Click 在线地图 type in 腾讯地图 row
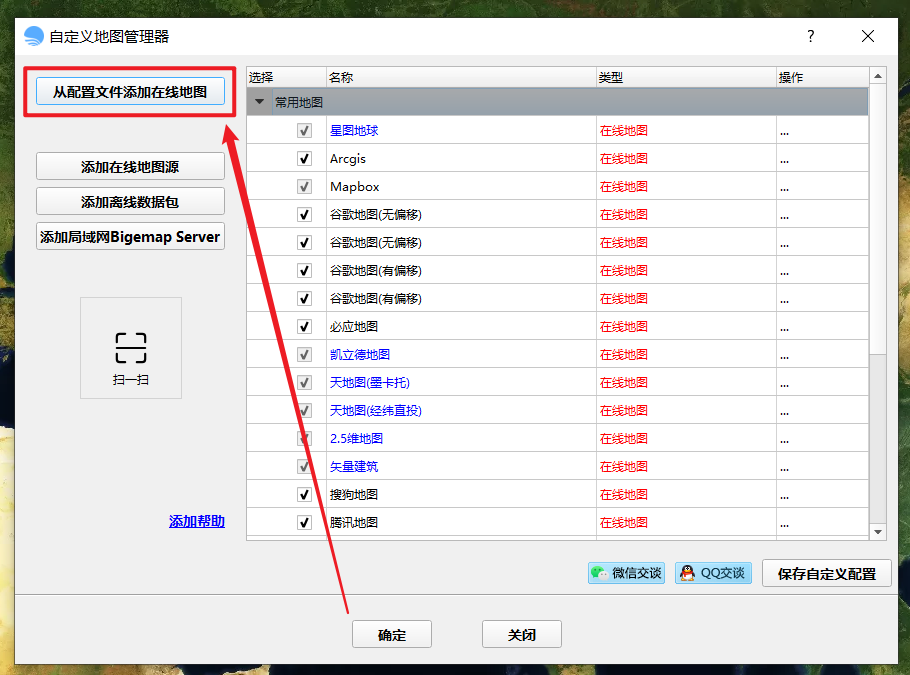Viewport: 910px width, 675px height. click(624, 522)
